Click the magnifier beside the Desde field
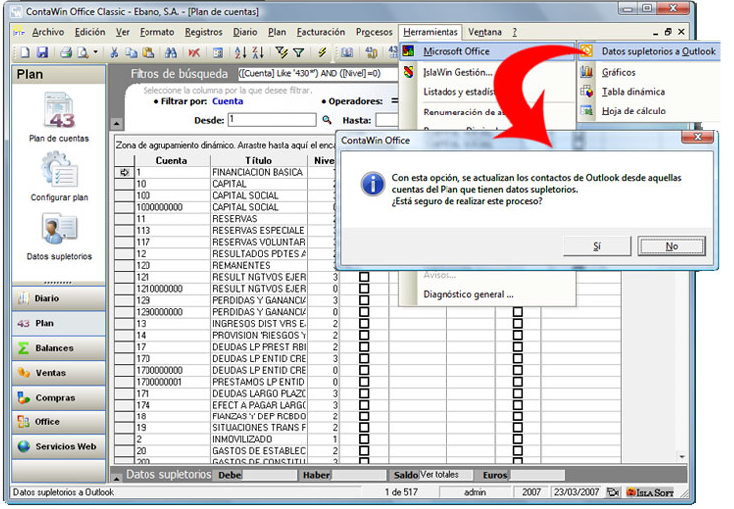 tap(327, 120)
